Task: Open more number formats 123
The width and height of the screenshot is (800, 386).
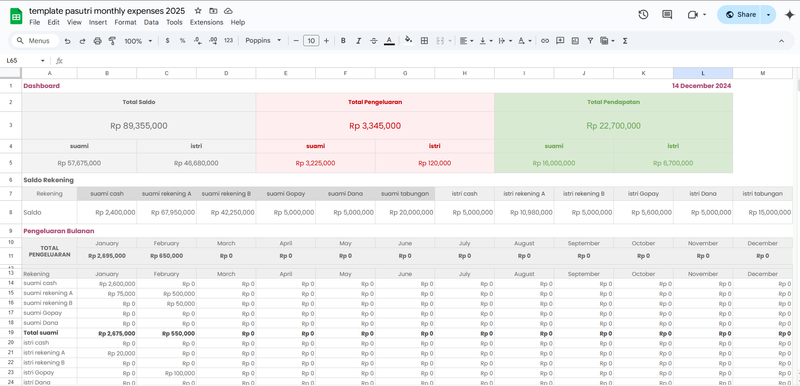Action: tap(229, 41)
